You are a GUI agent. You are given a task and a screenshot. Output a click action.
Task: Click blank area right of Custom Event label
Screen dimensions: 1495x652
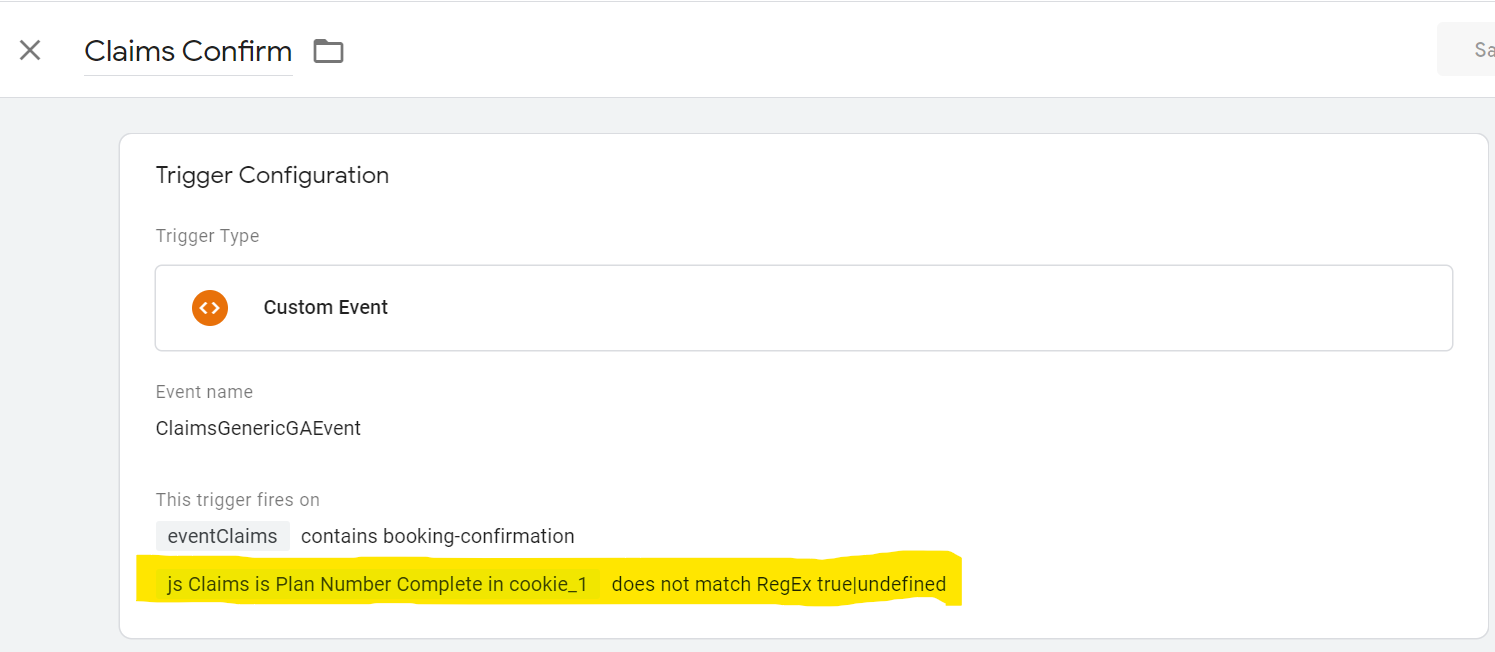(900, 308)
